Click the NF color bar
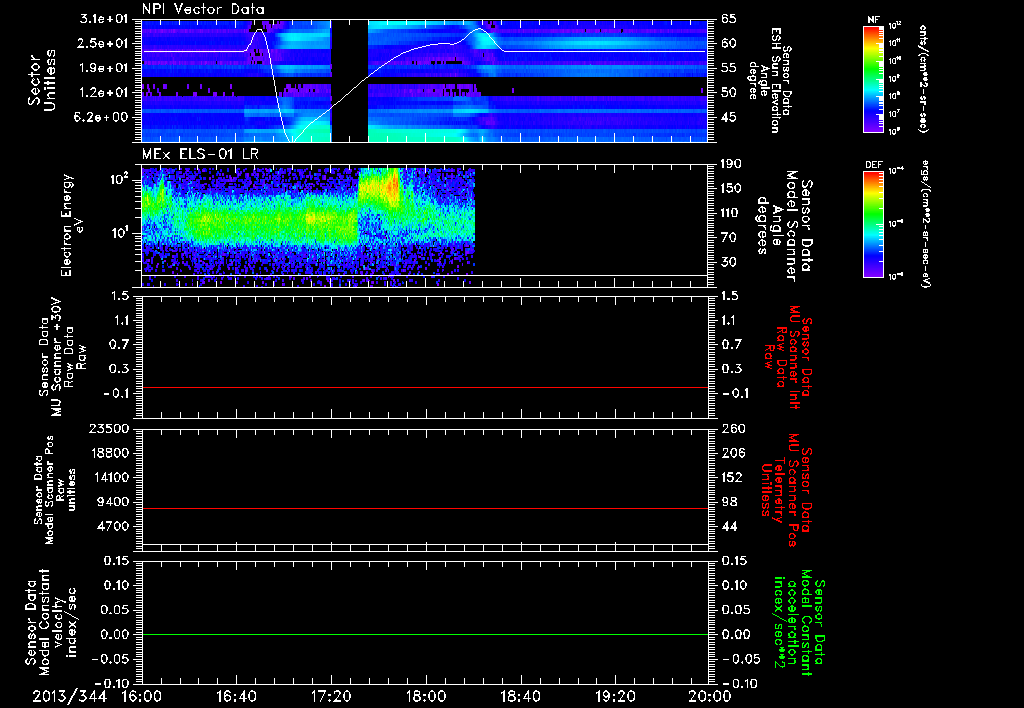Viewport: 1024px width, 708px height. [x=874, y=78]
